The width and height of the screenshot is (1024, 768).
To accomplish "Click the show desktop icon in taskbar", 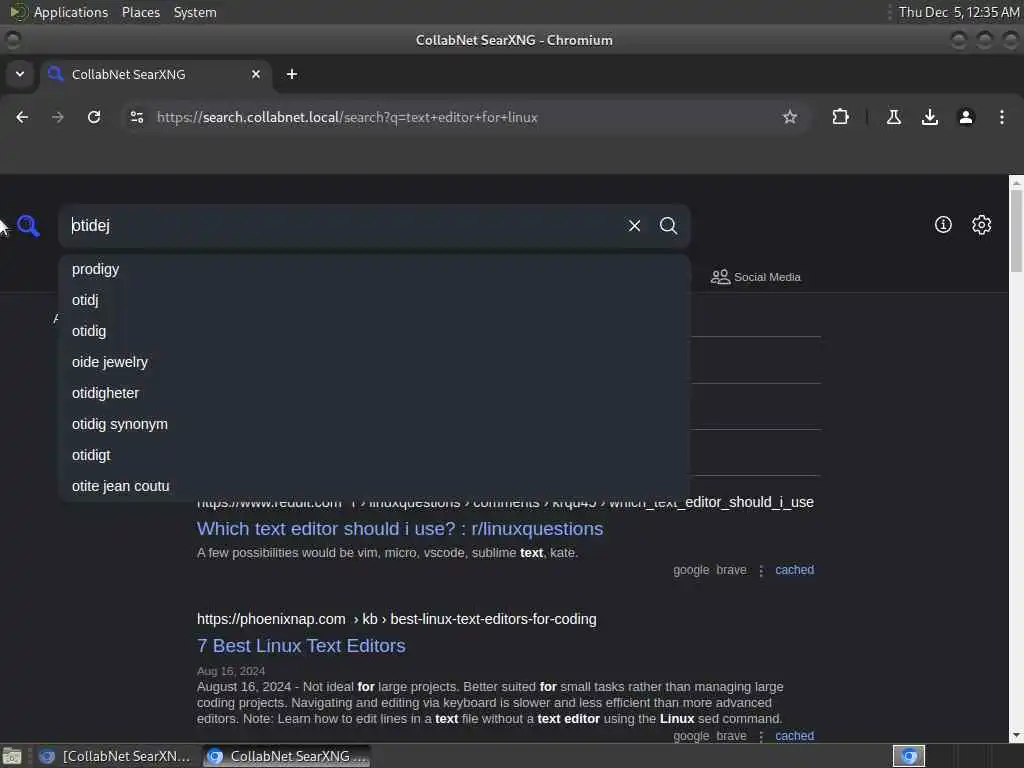I will pos(12,756).
